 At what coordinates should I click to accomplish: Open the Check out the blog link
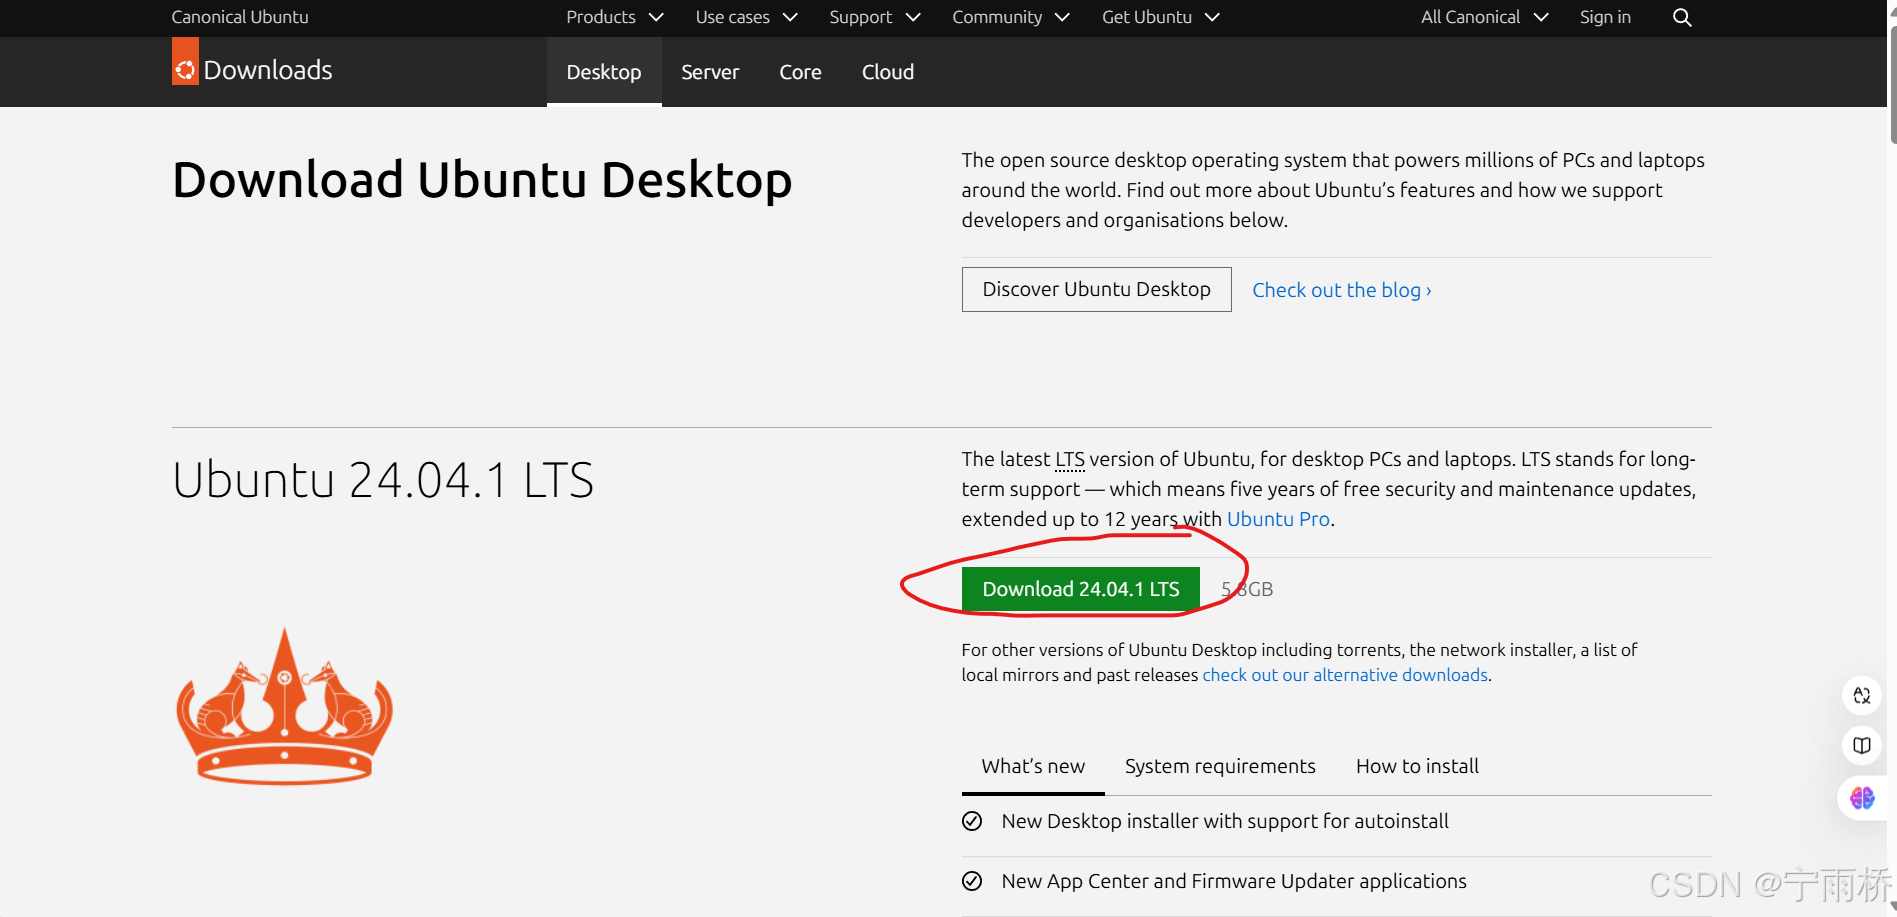pyautogui.click(x=1342, y=290)
